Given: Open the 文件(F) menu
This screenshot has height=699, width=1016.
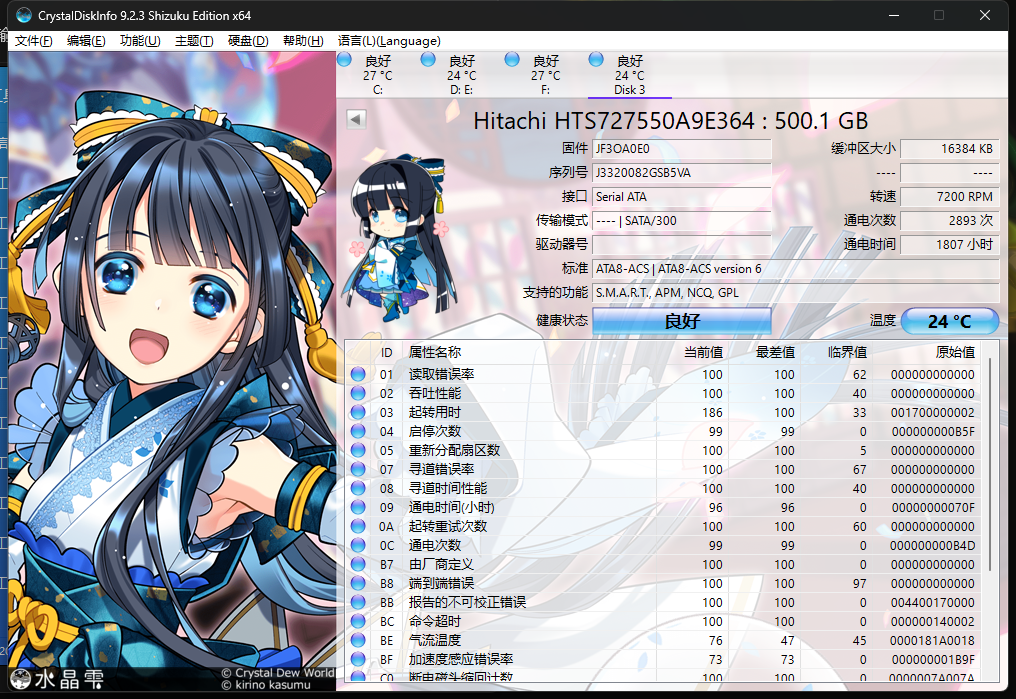Looking at the screenshot, I should coord(33,41).
